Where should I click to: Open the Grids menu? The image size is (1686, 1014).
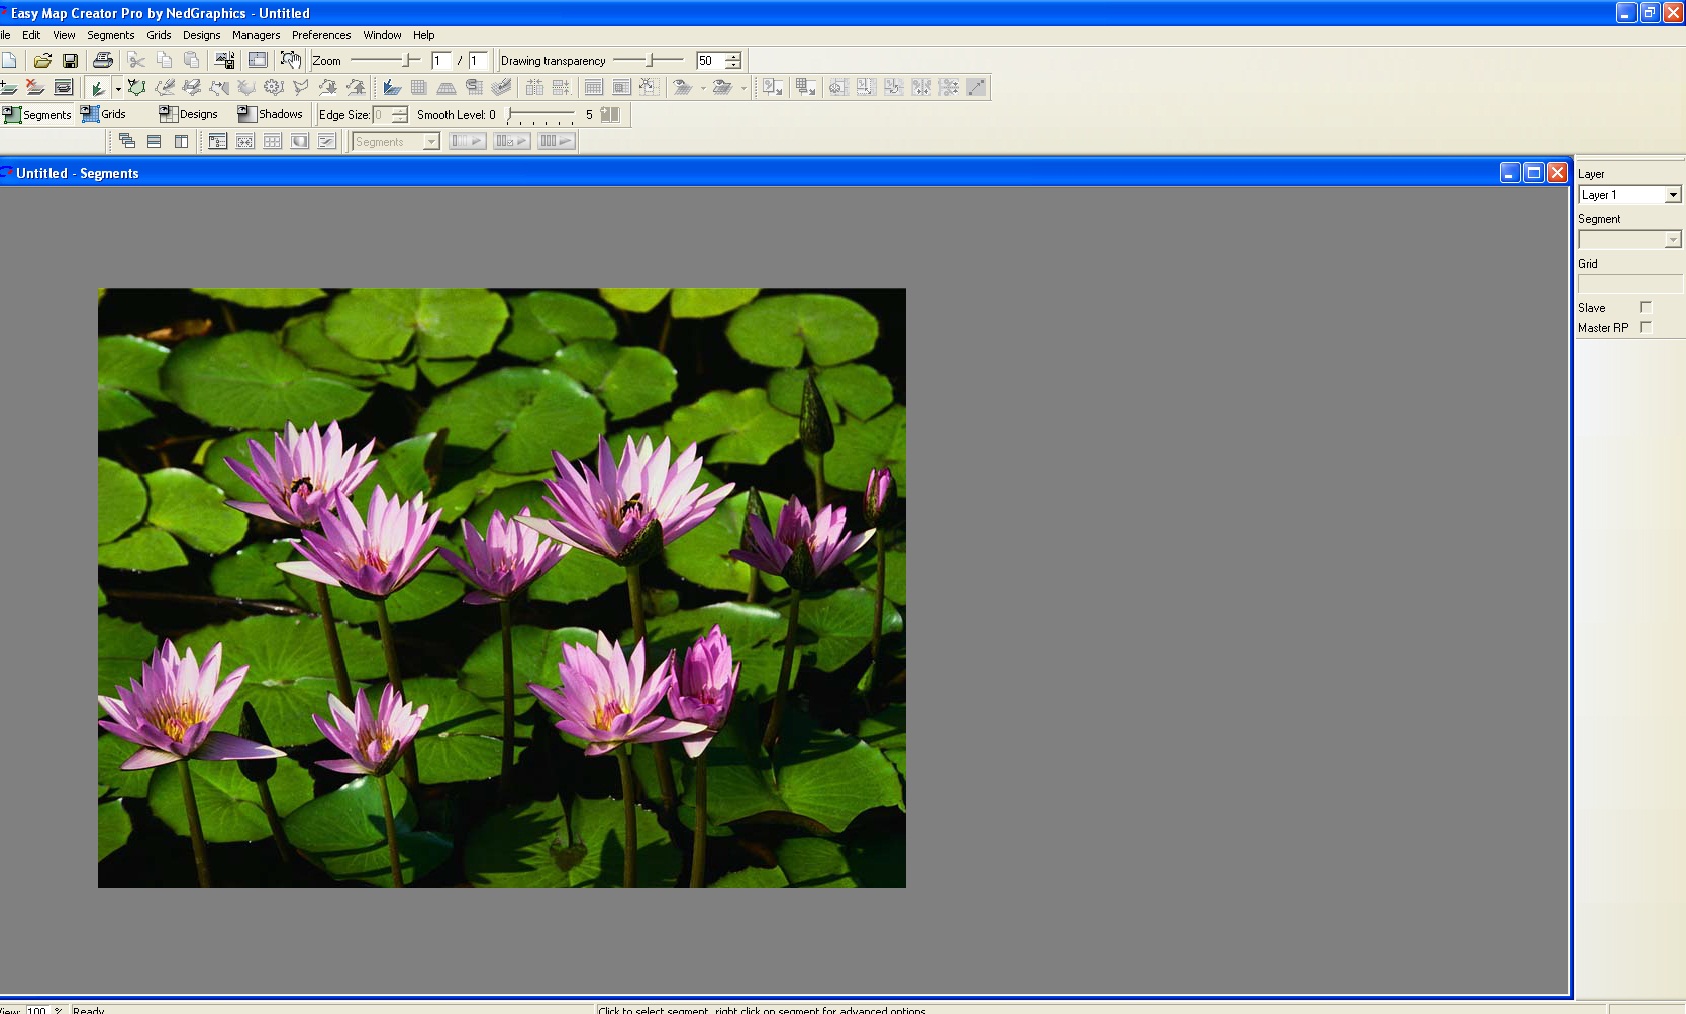pyautogui.click(x=159, y=35)
